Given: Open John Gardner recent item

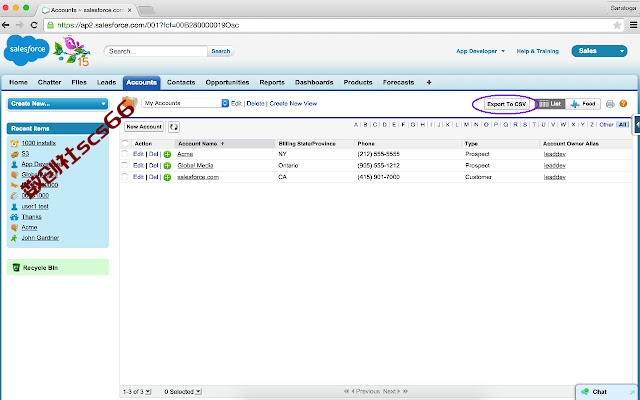Looking at the screenshot, I should tap(40, 238).
